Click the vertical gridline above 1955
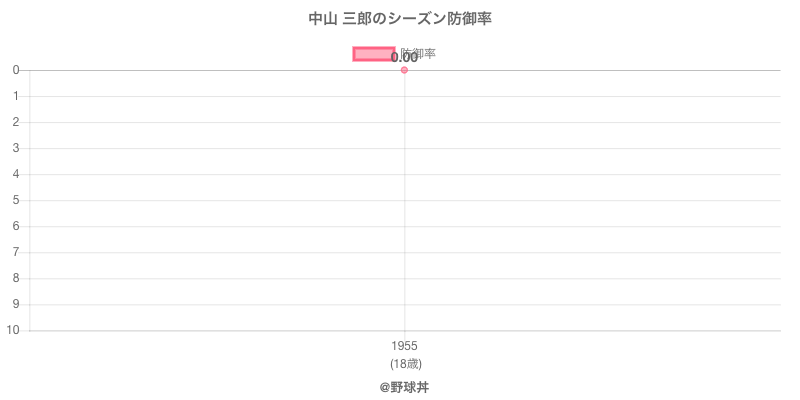 pyautogui.click(x=404, y=200)
